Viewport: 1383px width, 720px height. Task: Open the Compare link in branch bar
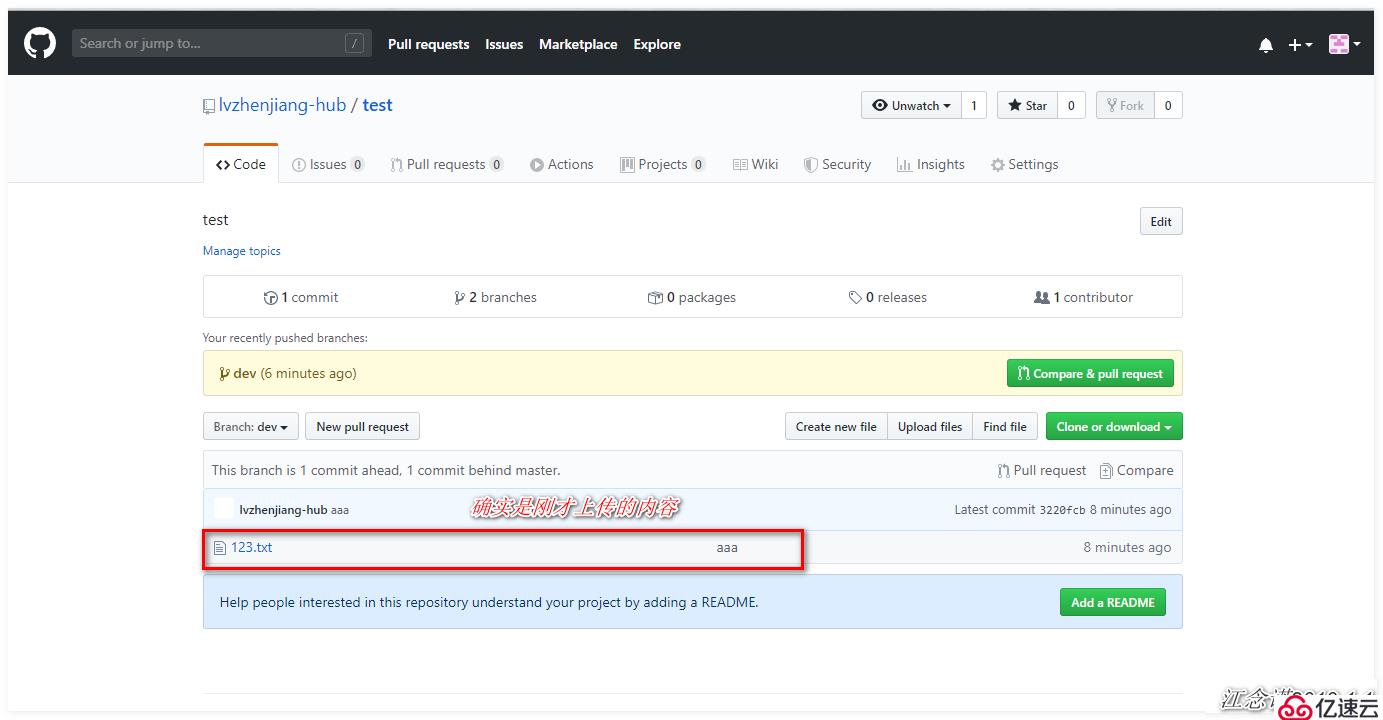tap(1137, 470)
